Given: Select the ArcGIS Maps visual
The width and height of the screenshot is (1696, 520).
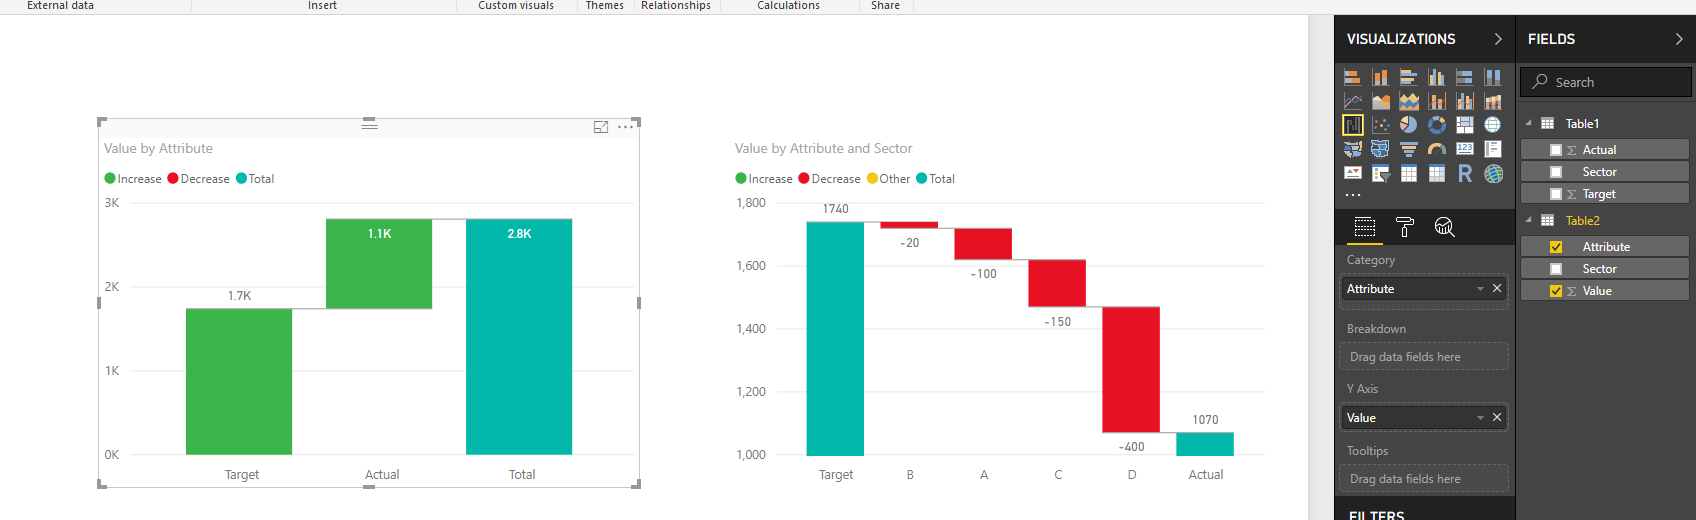Looking at the screenshot, I should [1493, 173].
